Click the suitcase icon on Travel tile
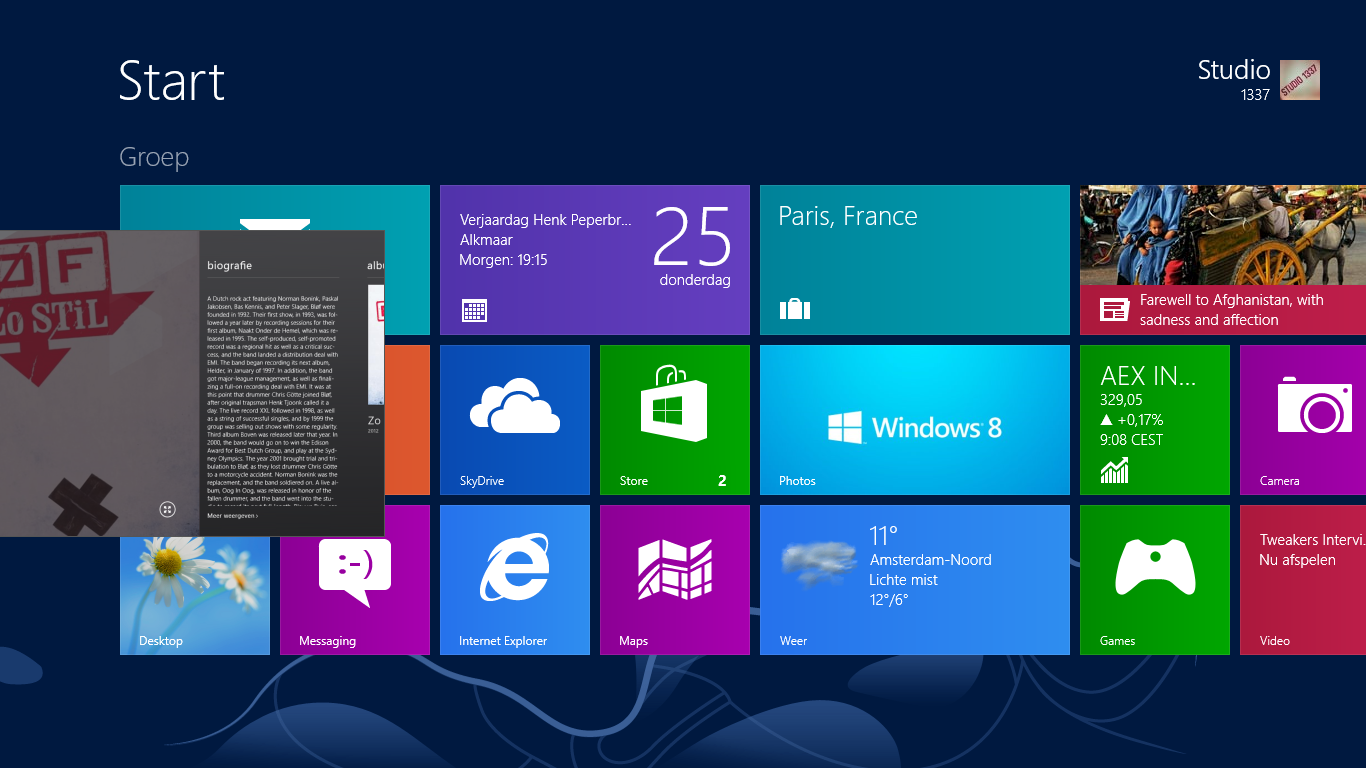This screenshot has height=768, width=1366. click(795, 309)
